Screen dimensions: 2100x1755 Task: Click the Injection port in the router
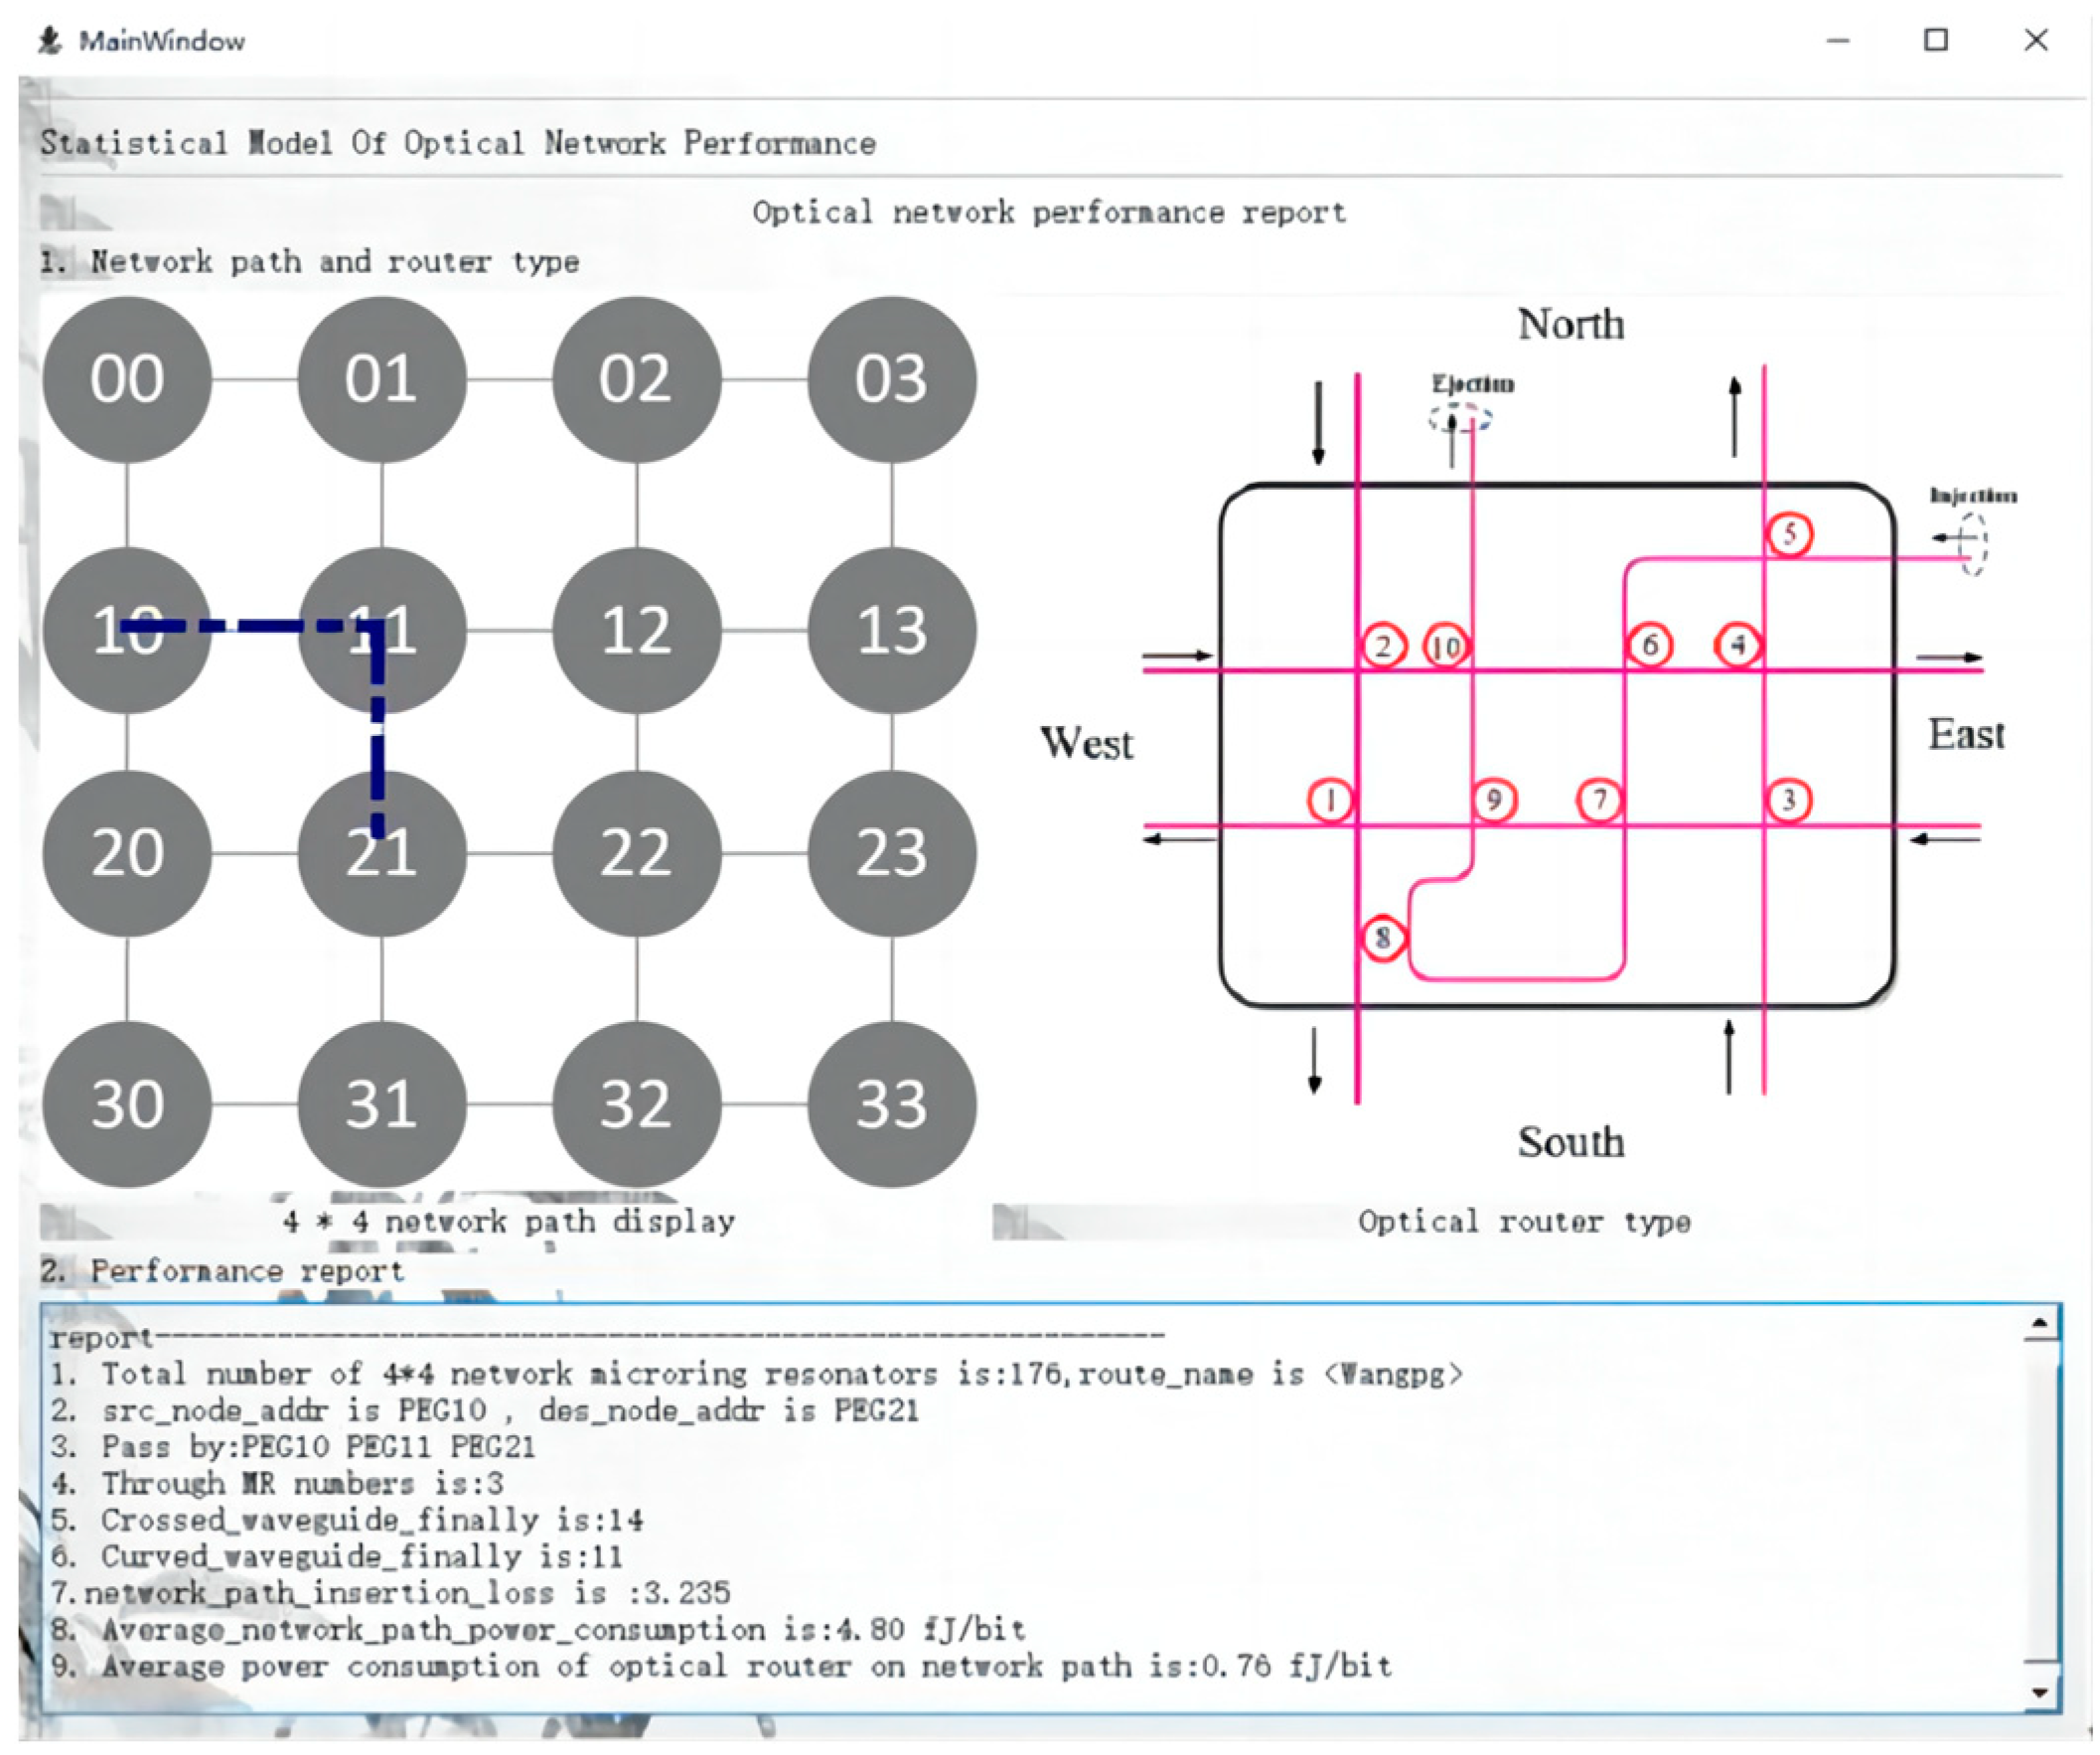pos(1971,543)
